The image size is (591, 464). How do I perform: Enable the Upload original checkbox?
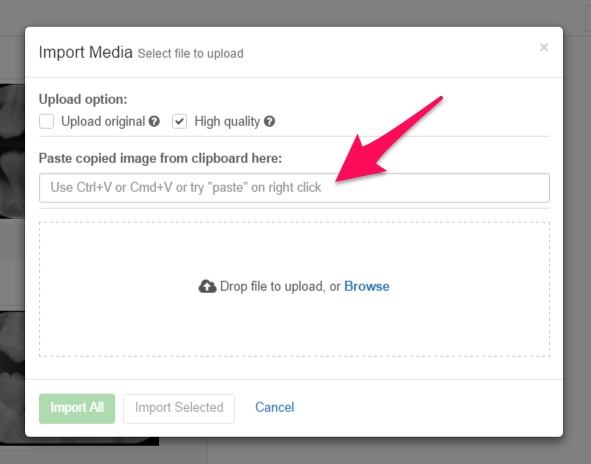click(46, 121)
